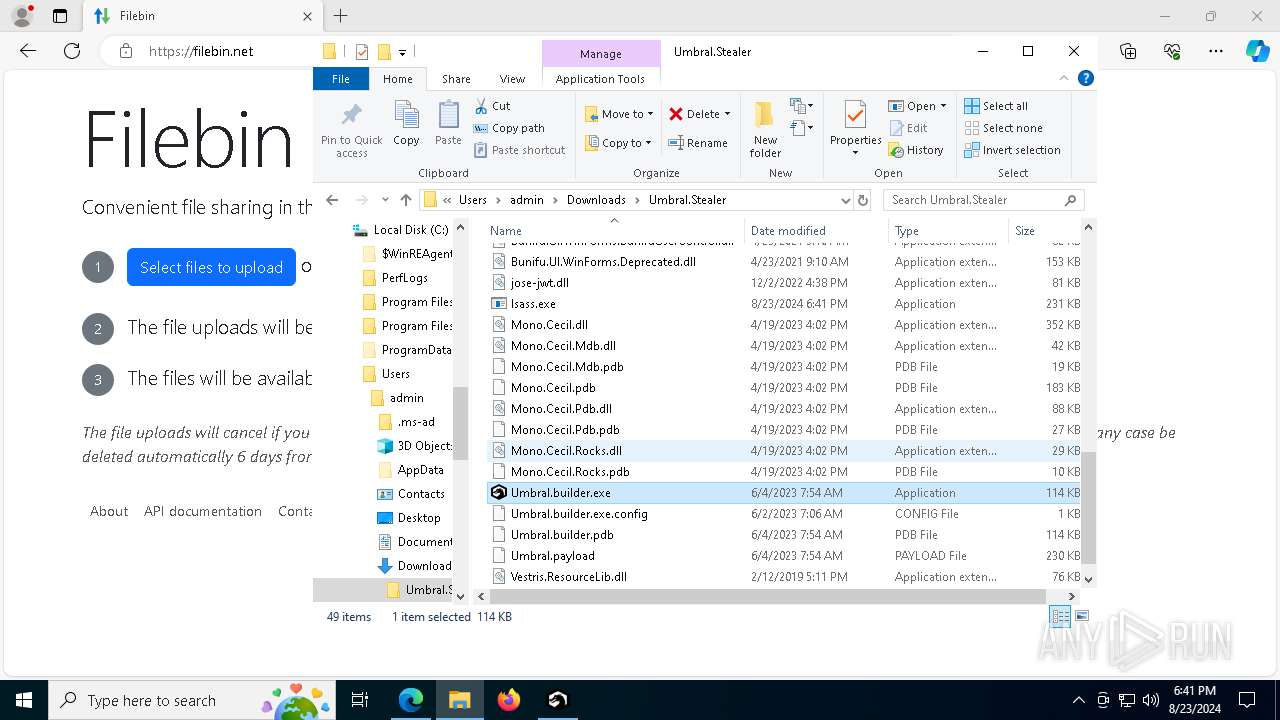Click the Rename command

(698, 143)
